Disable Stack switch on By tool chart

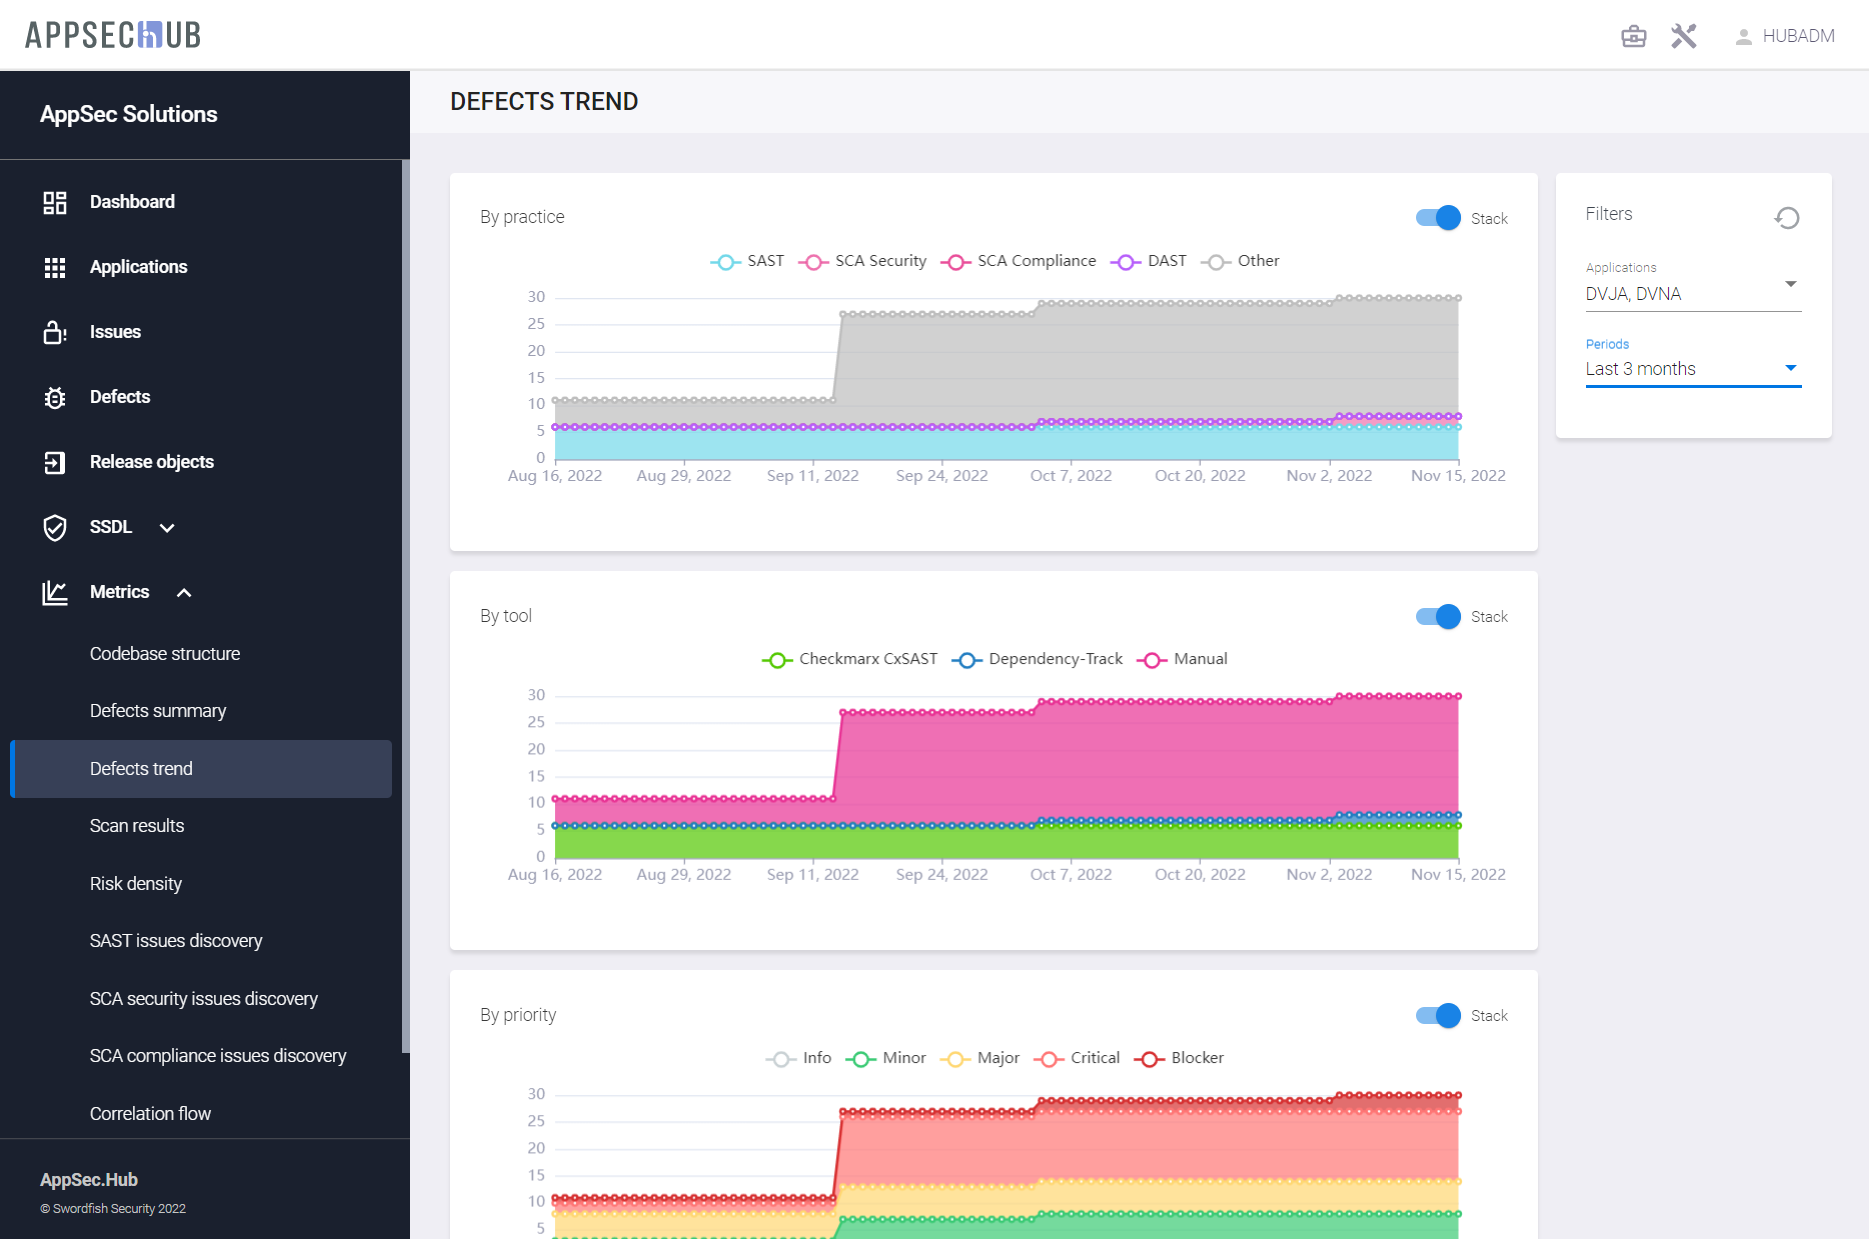(1438, 616)
